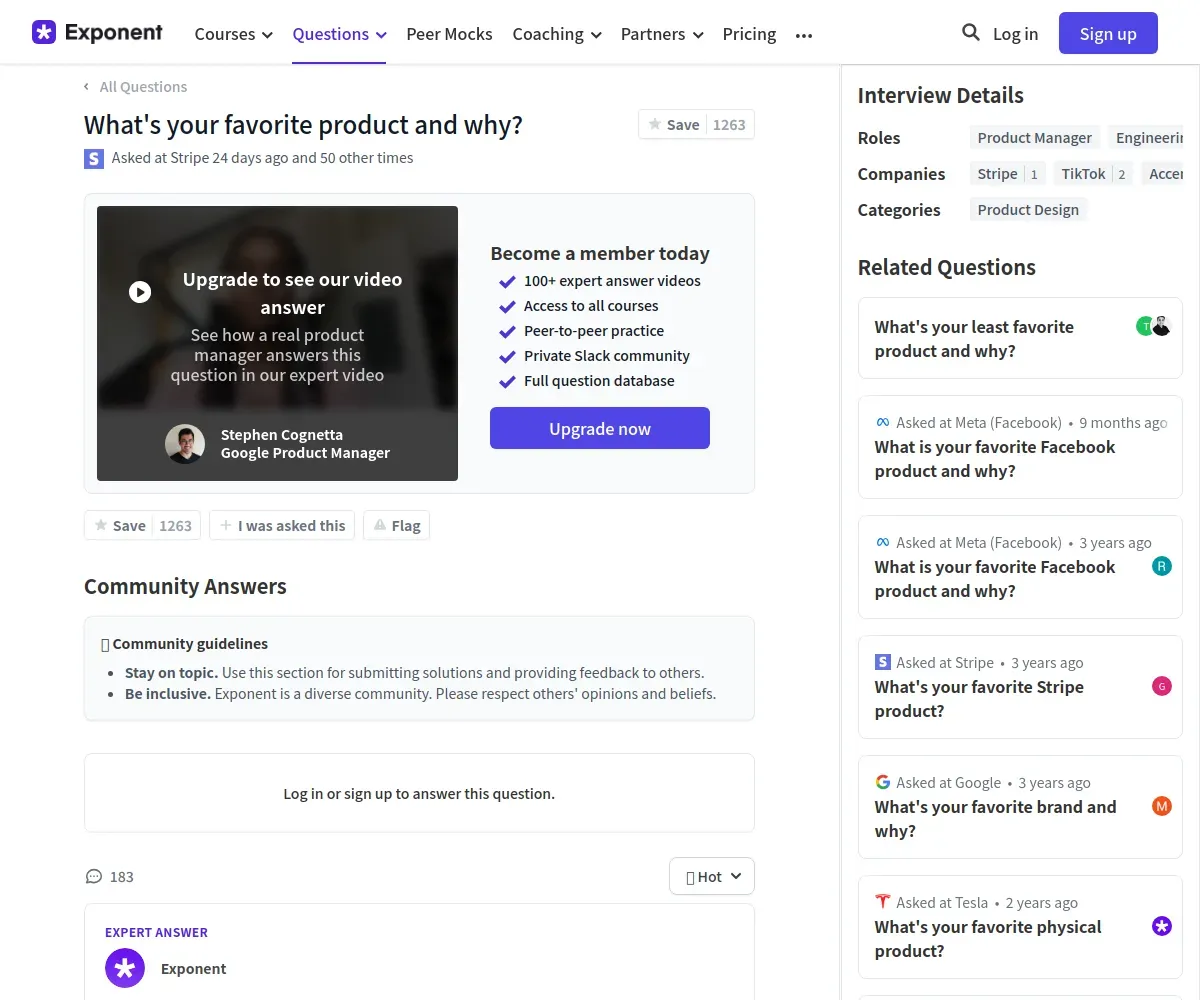Screen dimensions: 1200x1000
Task: Open the Hot sort dropdown
Action: (712, 876)
